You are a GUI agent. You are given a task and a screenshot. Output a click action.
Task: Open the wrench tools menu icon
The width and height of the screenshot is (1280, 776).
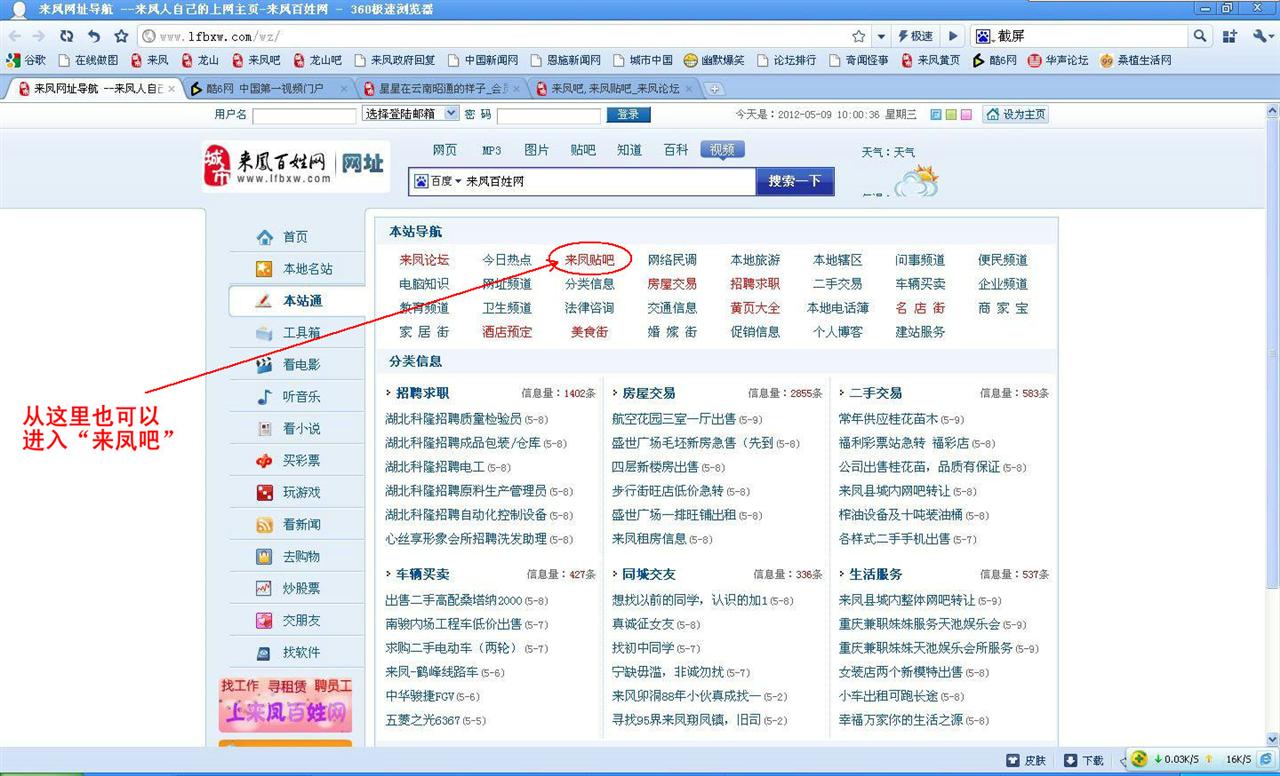[x=1258, y=36]
